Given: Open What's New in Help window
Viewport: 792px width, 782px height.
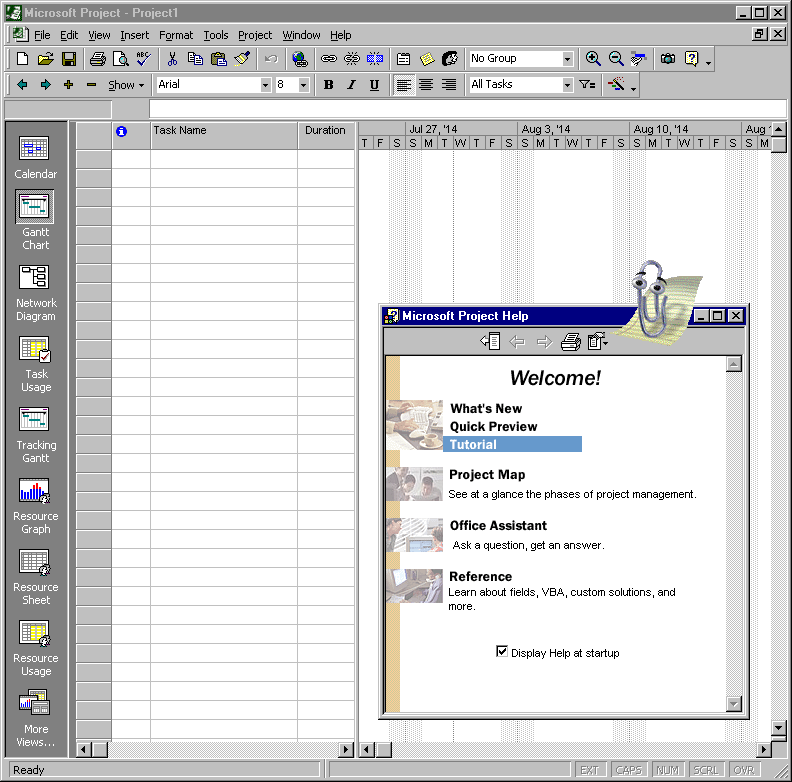Looking at the screenshot, I should 486,408.
